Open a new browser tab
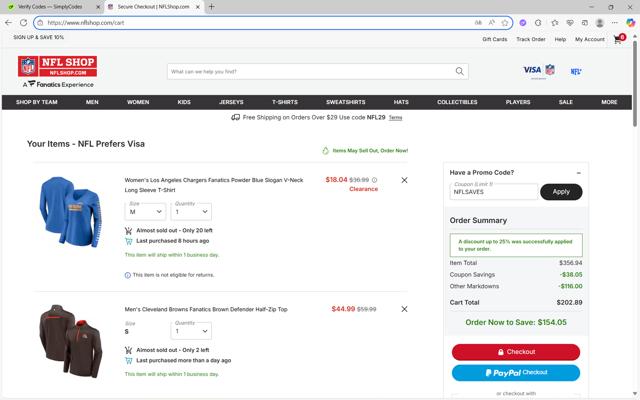Screen dimensions: 640x400 point(211,7)
